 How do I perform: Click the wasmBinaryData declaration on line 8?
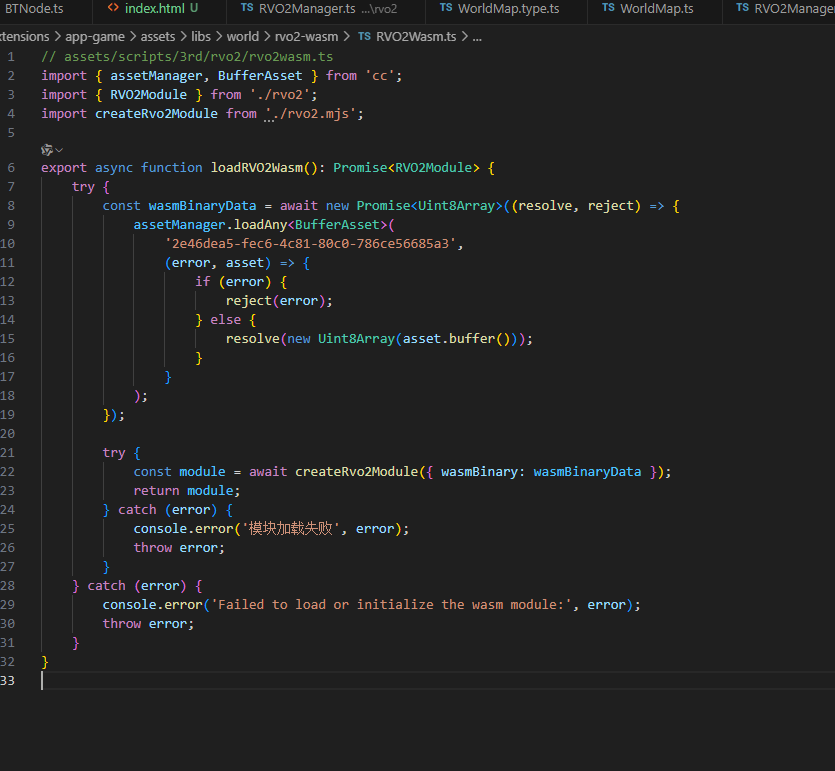pyautogui.click(x=202, y=206)
